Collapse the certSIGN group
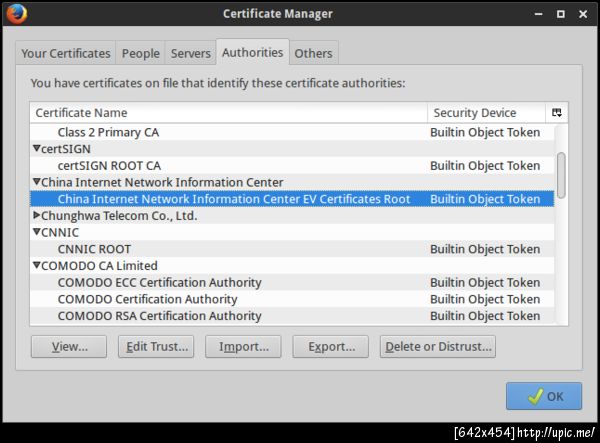The image size is (600, 443). 37,149
